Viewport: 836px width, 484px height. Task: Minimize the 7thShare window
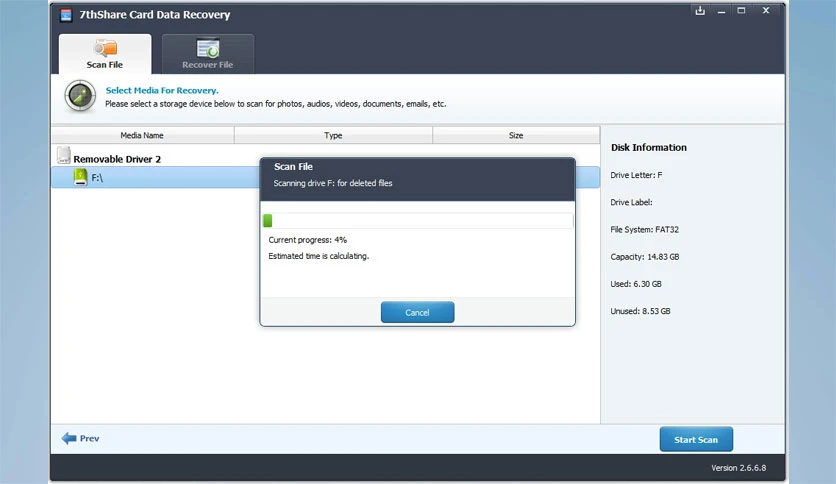[721, 11]
